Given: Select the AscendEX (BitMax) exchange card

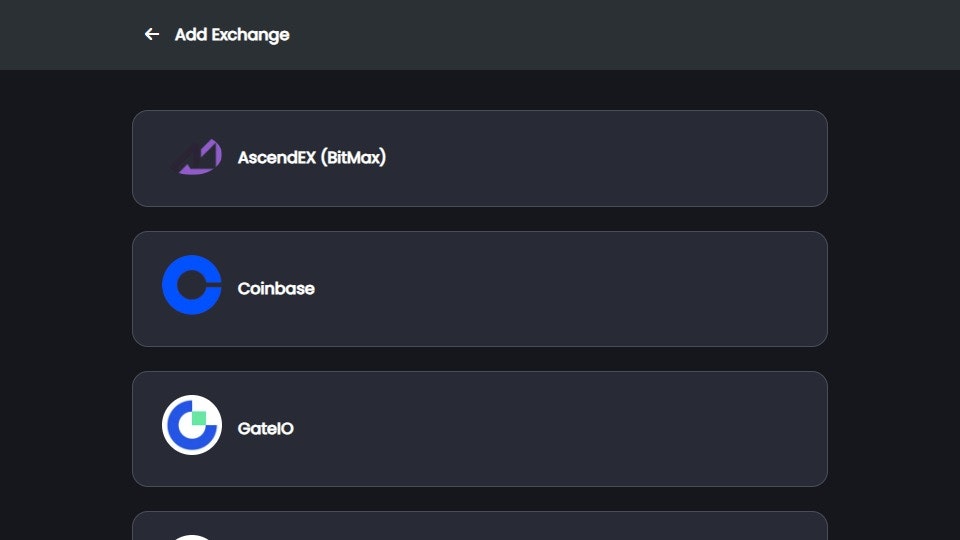Looking at the screenshot, I should click(480, 158).
